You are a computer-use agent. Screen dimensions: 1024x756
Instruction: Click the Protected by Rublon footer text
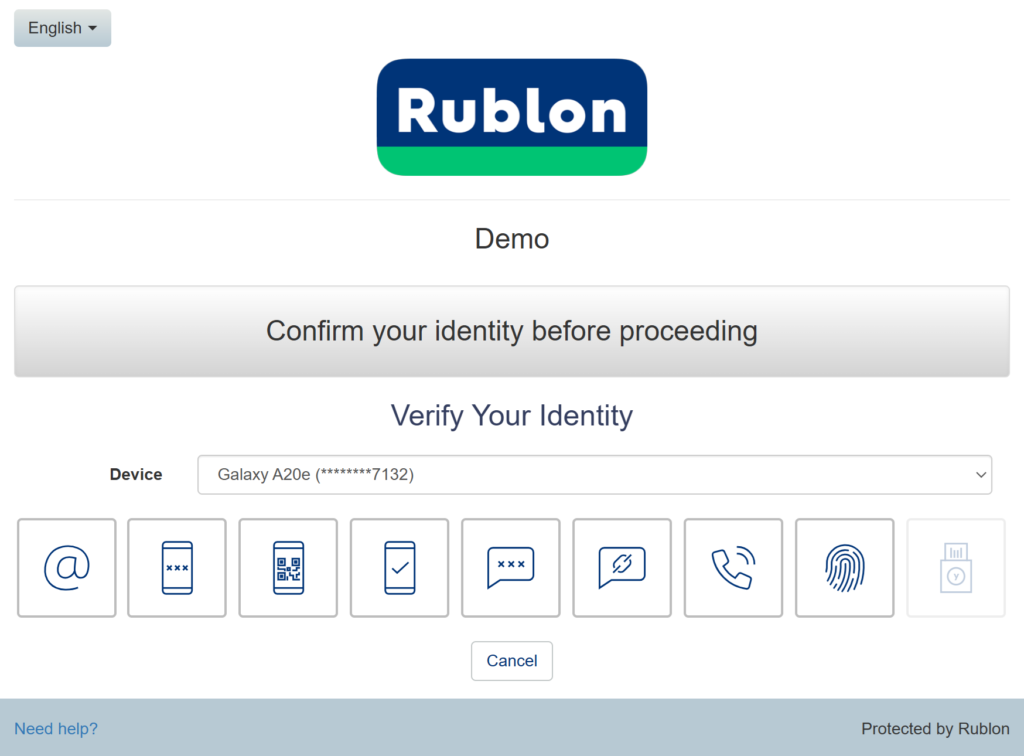click(x=935, y=729)
